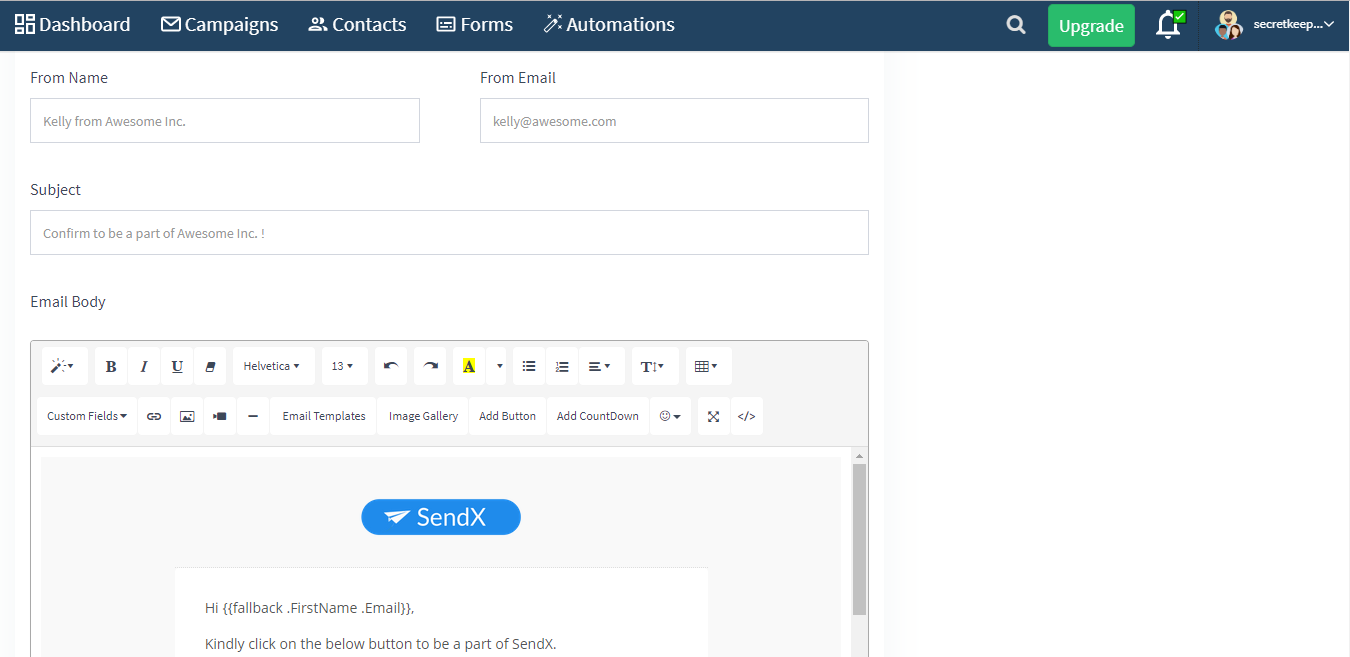Undo the last edit
The height and width of the screenshot is (657, 1350).
pos(391,366)
